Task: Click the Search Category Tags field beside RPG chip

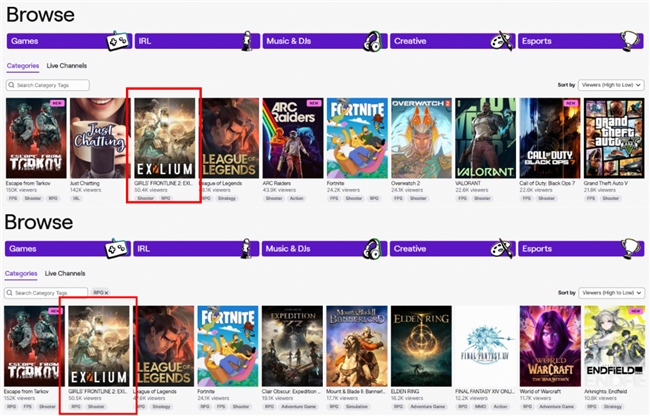Action: tap(46, 293)
